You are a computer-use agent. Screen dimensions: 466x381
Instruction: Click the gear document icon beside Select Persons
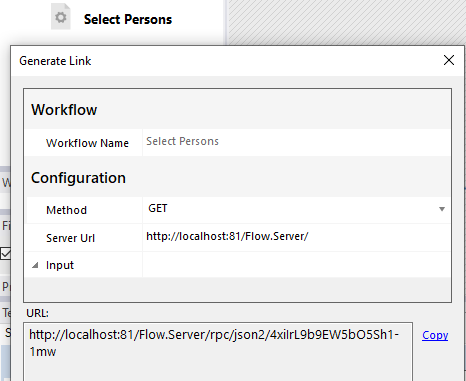point(61,17)
